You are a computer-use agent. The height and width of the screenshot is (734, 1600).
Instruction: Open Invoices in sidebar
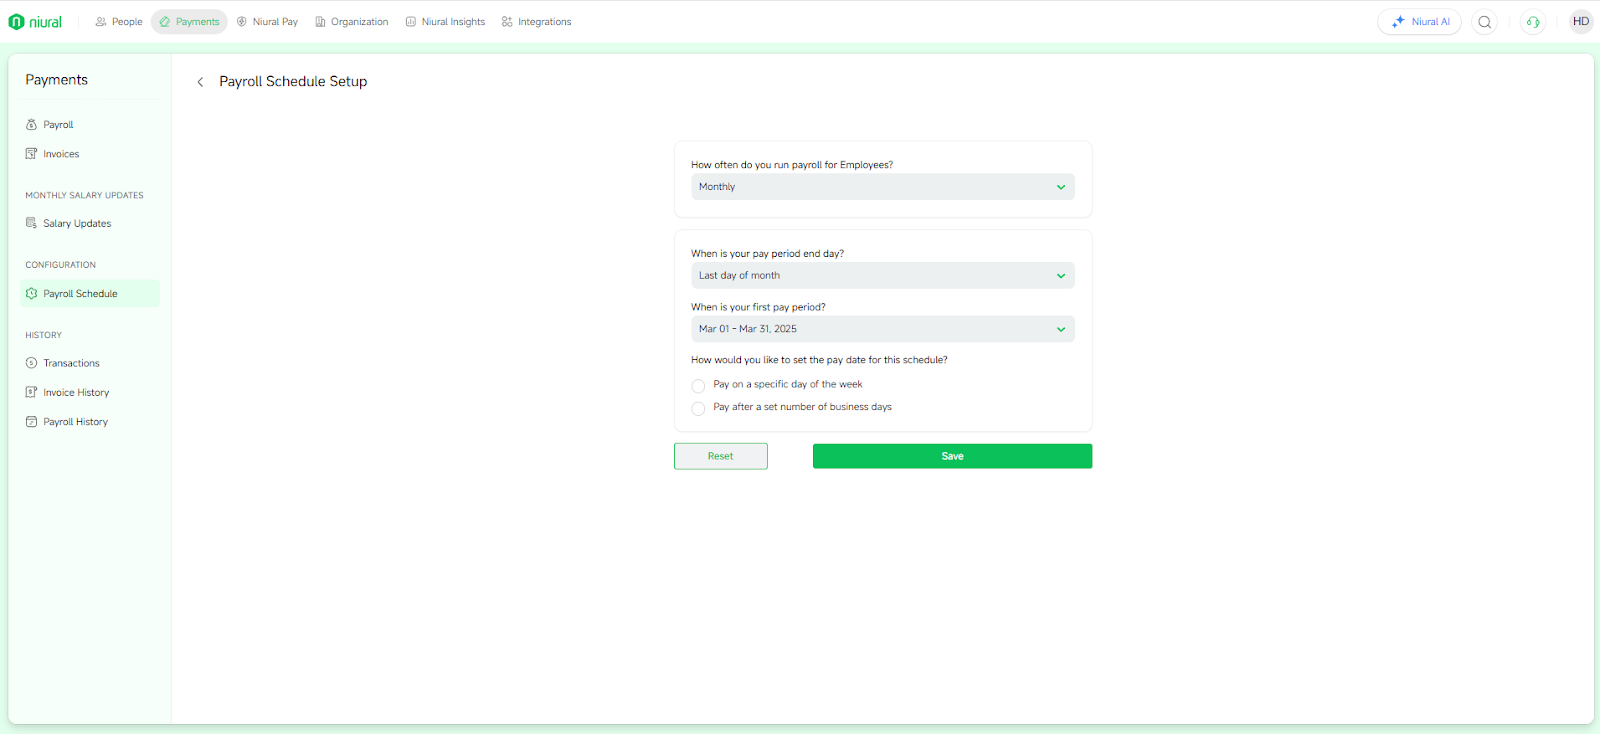[90, 154]
